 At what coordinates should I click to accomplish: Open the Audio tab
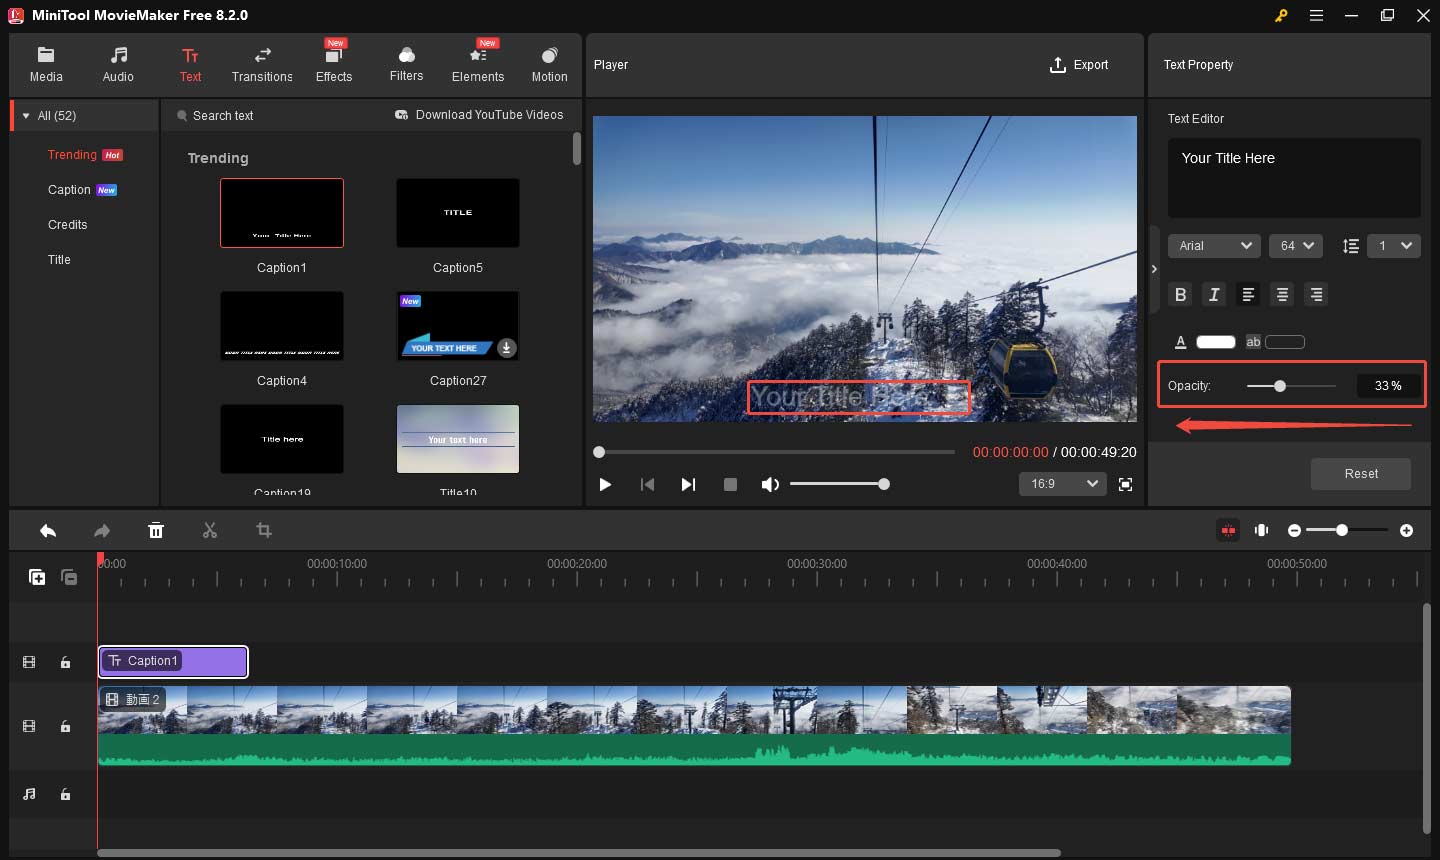coord(118,65)
